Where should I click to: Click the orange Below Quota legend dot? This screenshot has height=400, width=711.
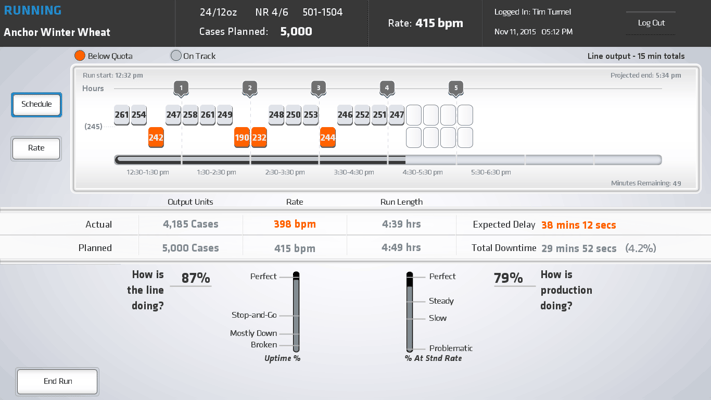[80, 56]
